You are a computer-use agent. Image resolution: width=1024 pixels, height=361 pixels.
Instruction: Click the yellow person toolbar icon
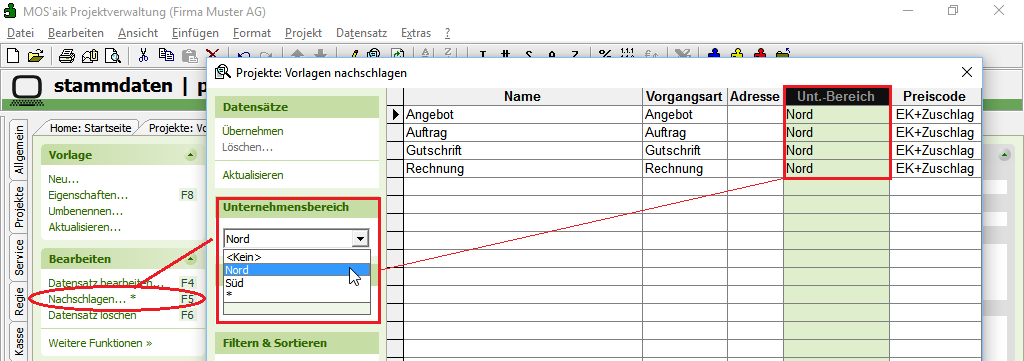(737, 55)
